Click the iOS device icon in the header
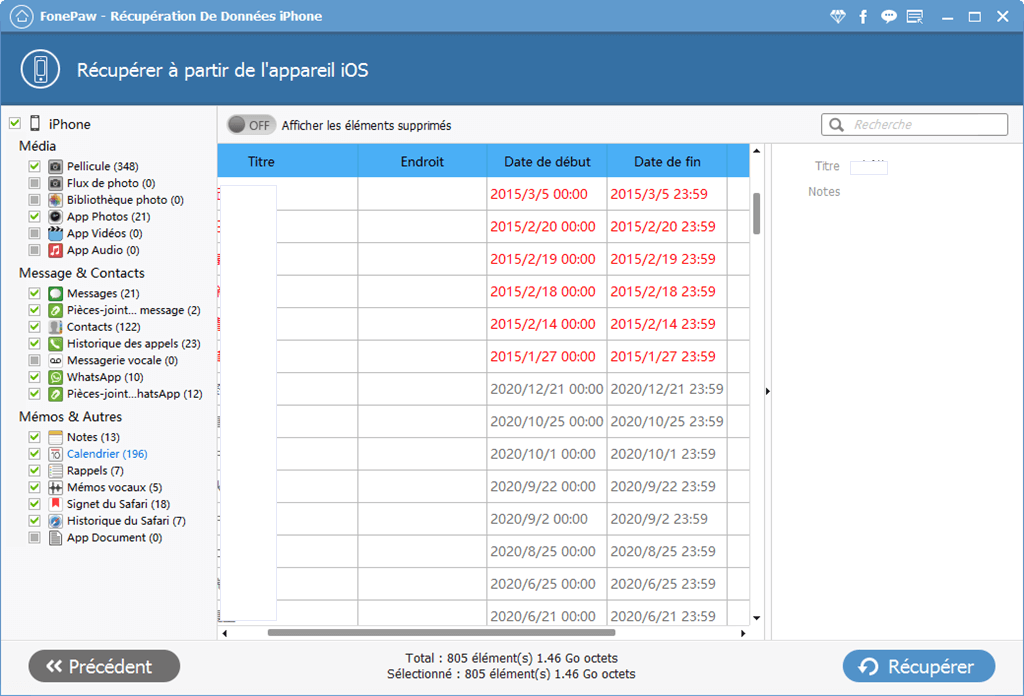 point(40,69)
